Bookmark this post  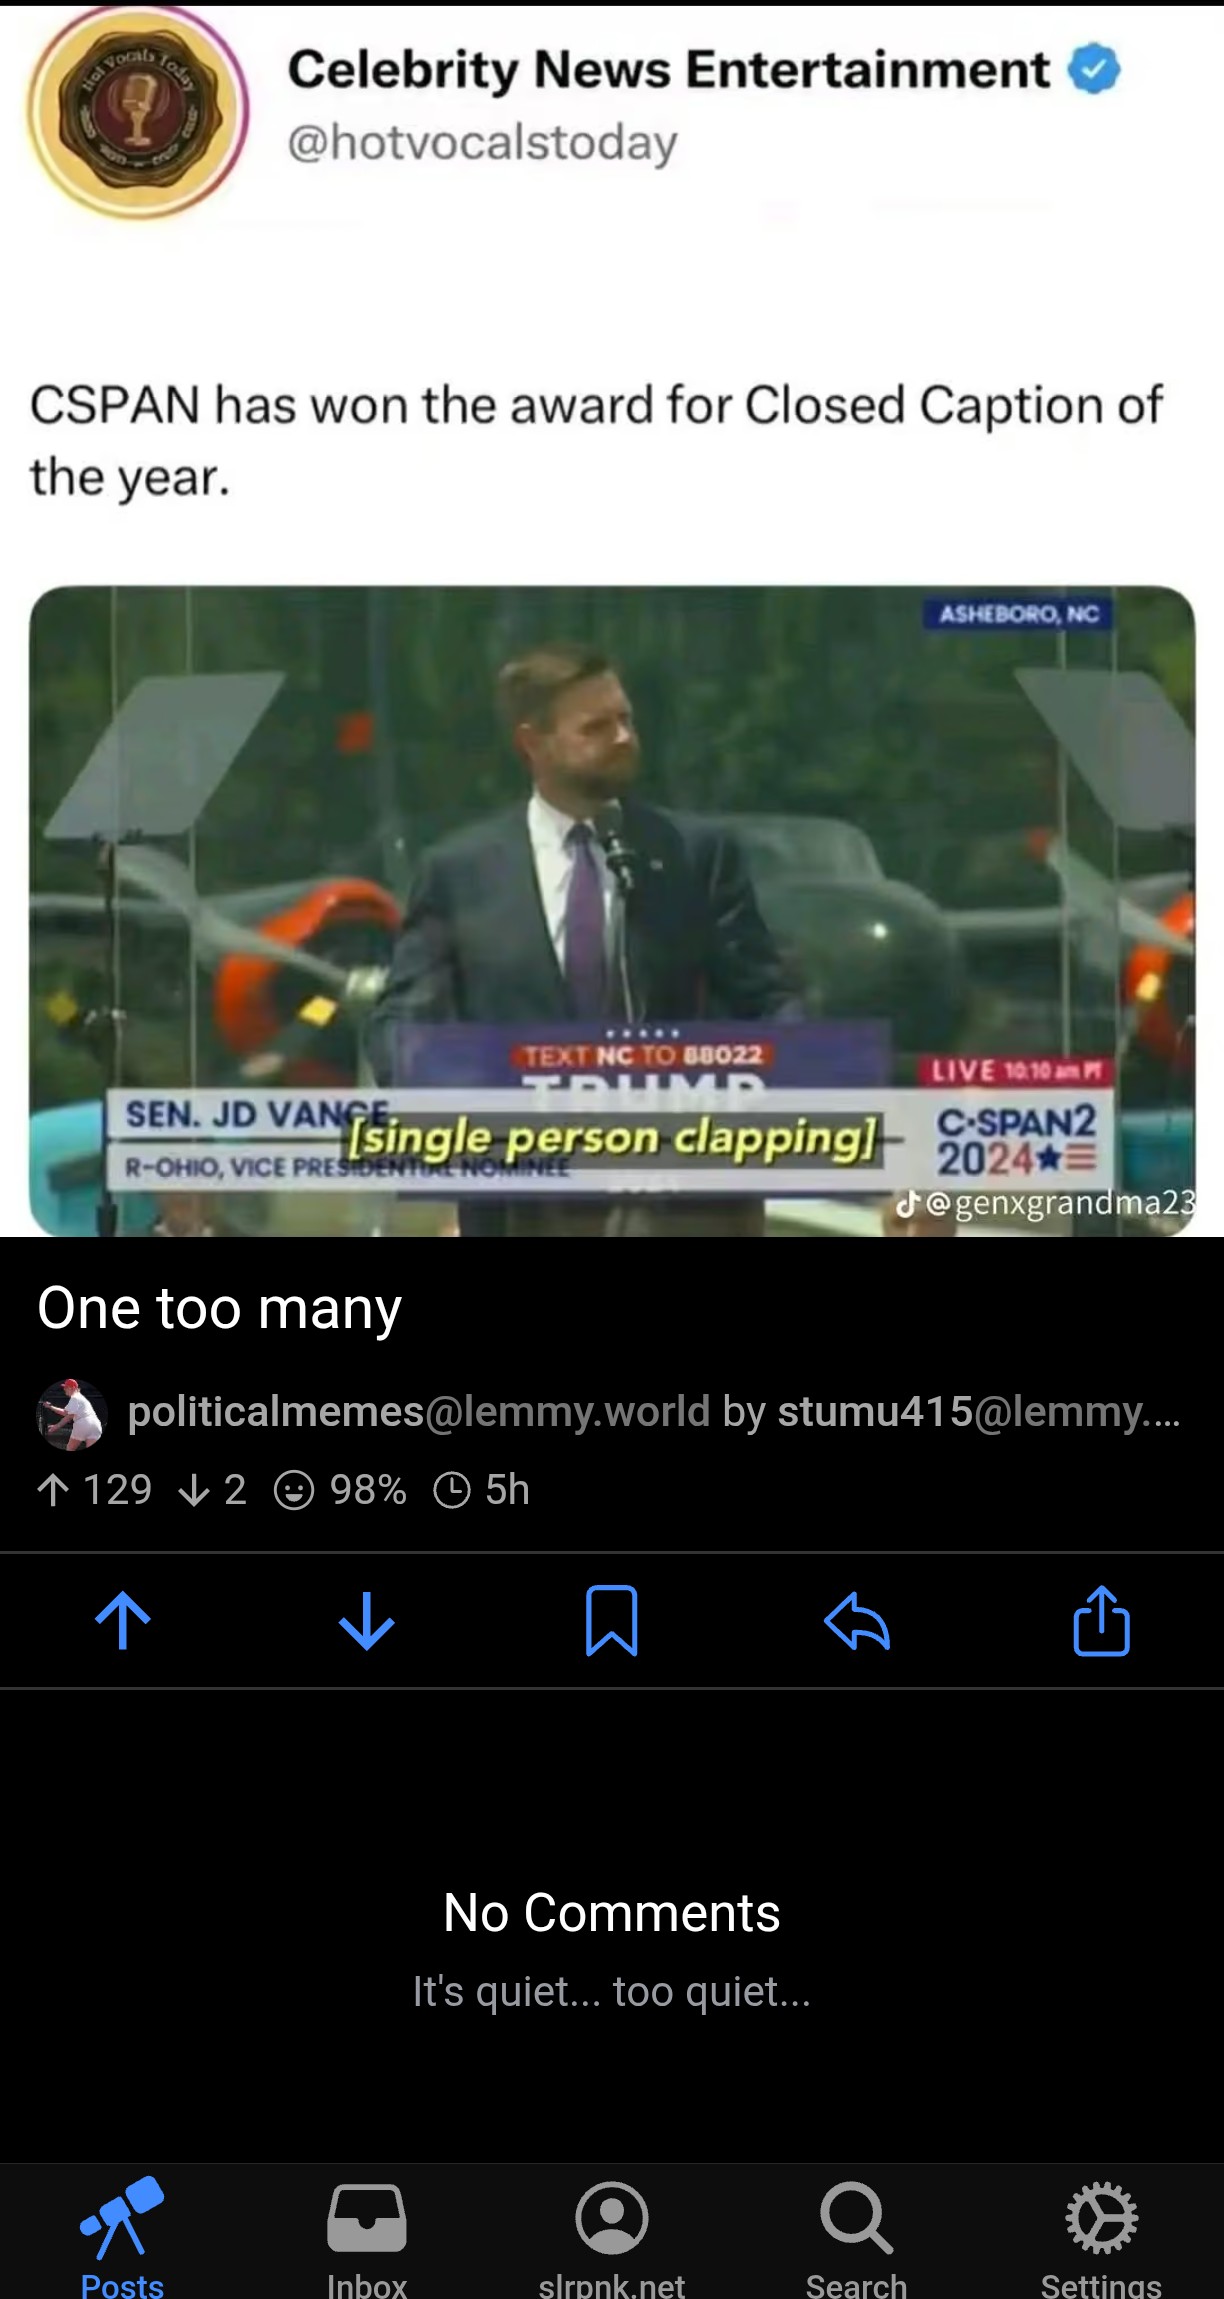(611, 1620)
